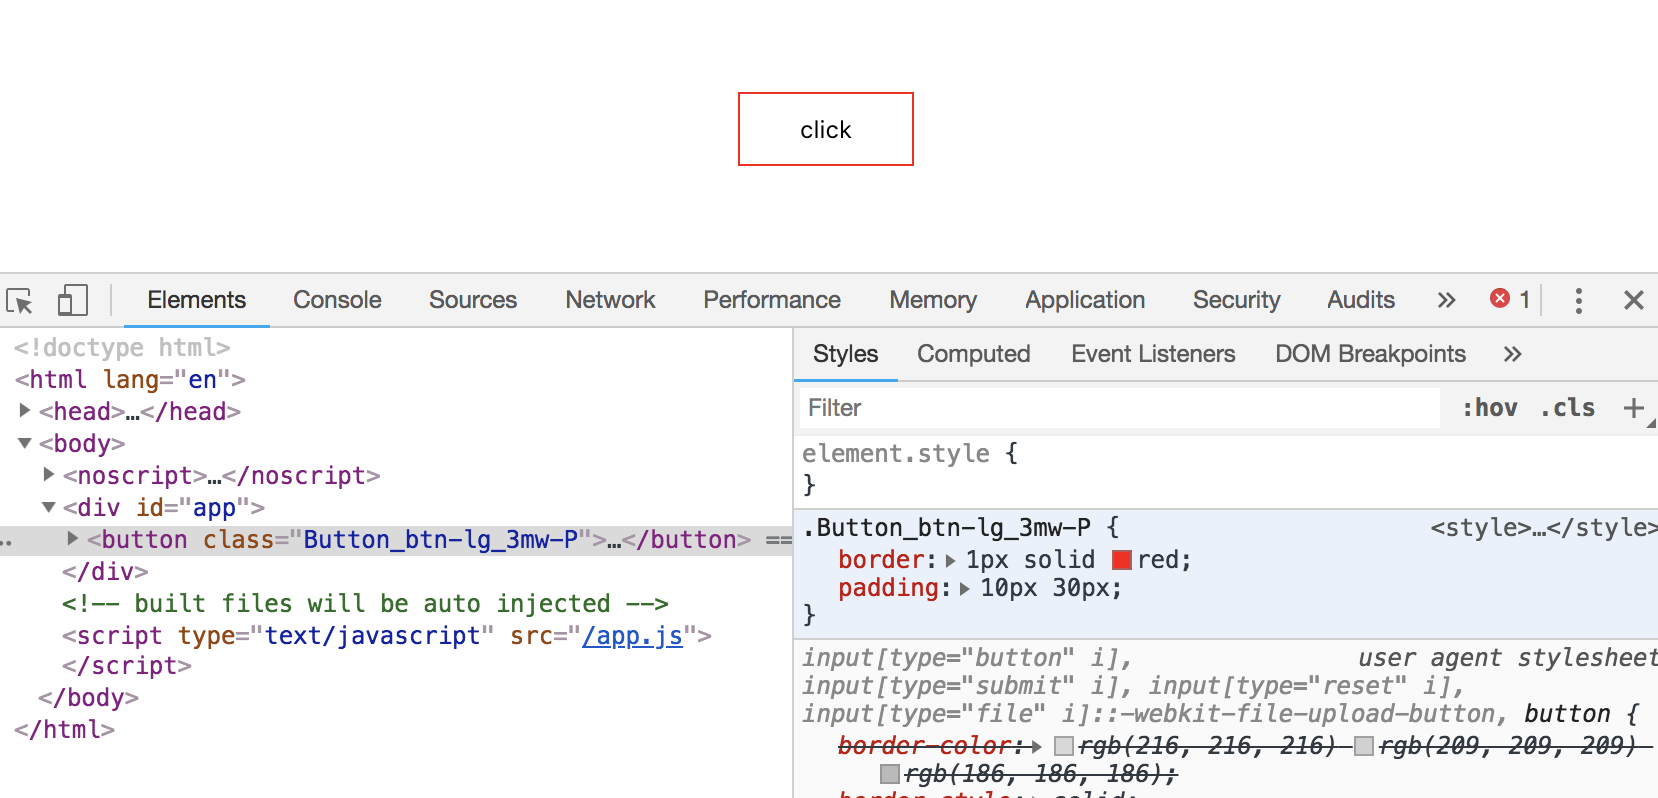Click the struck-through border-color property name
Viewport: 1658px width, 798px height.
pos(924,746)
